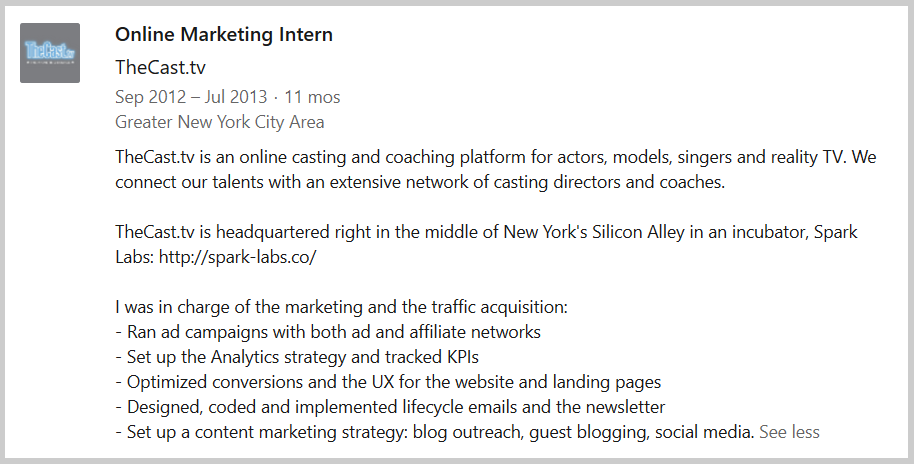Open the TheCast.tv company name link

[x=160, y=67]
